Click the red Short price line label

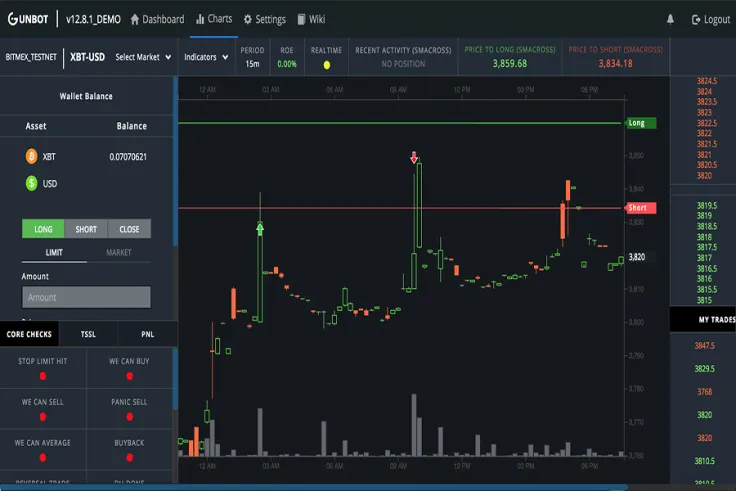[x=640, y=207]
